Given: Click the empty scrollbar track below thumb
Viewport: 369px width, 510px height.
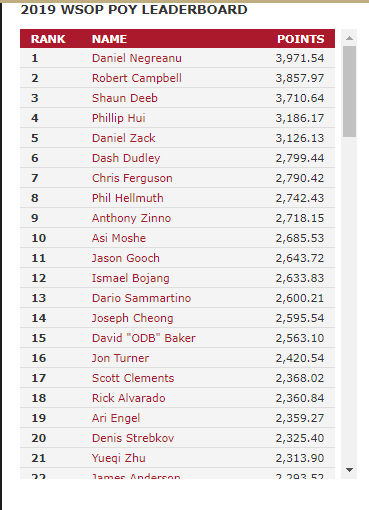Looking at the screenshot, I should [349, 299].
